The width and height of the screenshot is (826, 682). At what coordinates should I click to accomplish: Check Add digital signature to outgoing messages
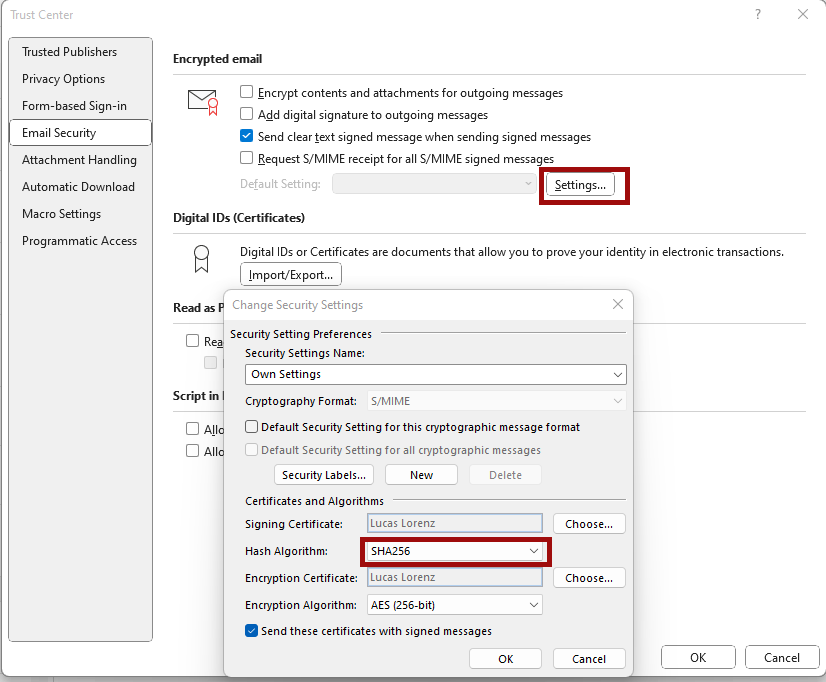tap(247, 114)
